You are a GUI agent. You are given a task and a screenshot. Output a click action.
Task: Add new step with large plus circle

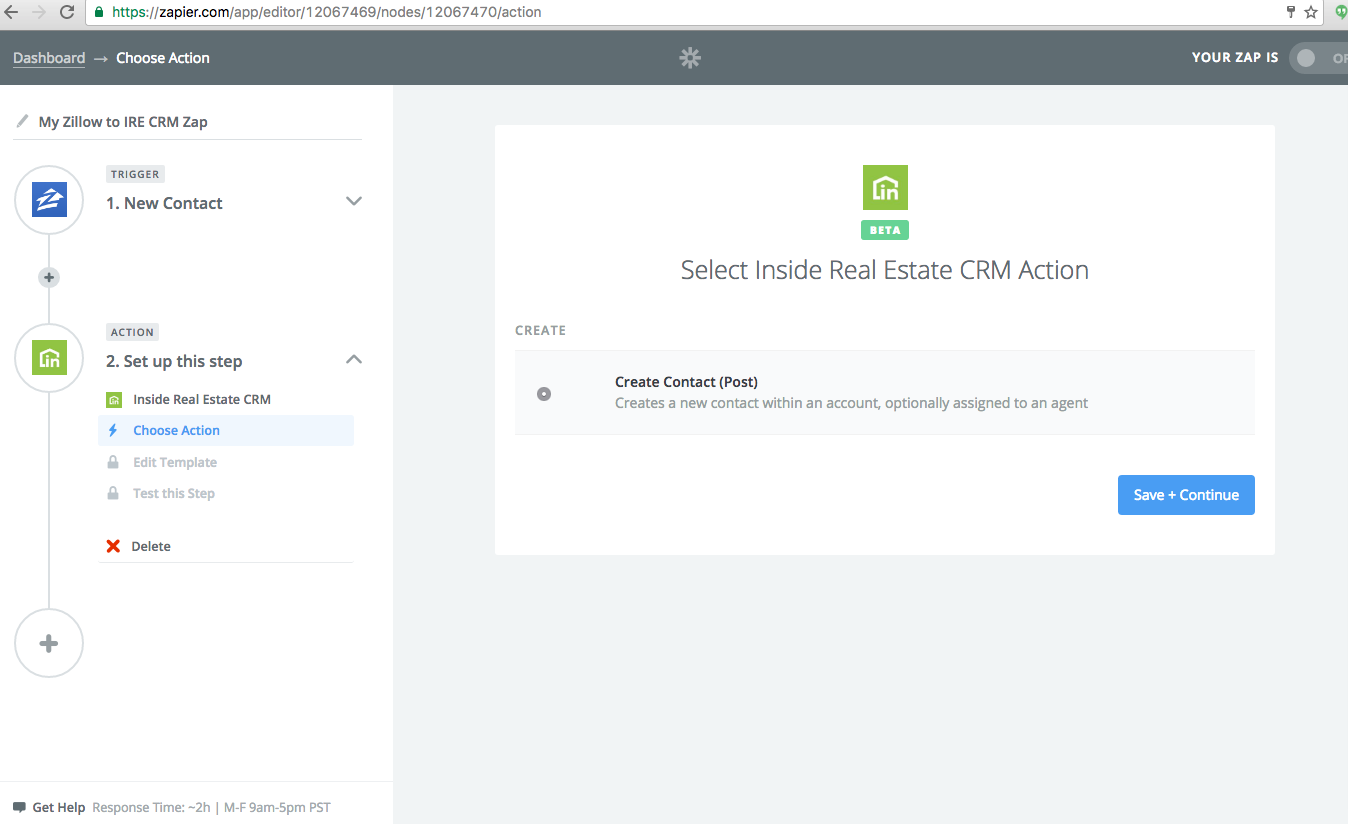point(49,643)
